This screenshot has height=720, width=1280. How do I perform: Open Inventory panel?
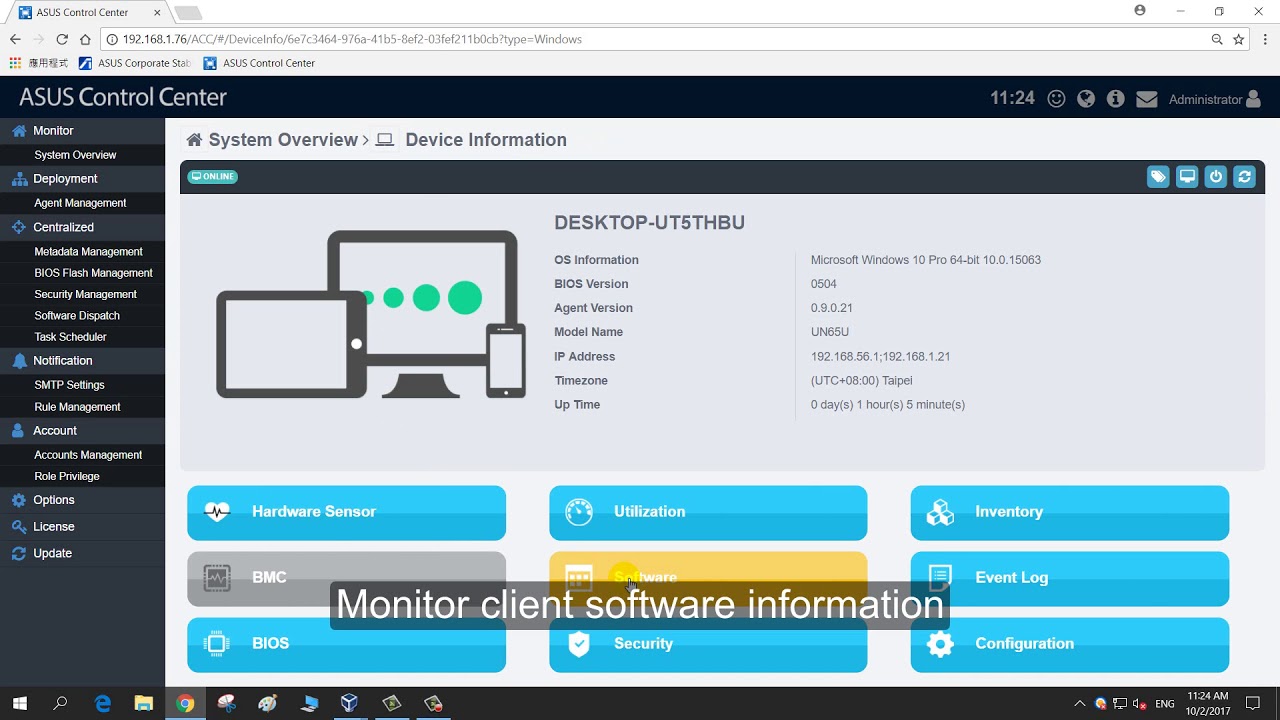1070,512
